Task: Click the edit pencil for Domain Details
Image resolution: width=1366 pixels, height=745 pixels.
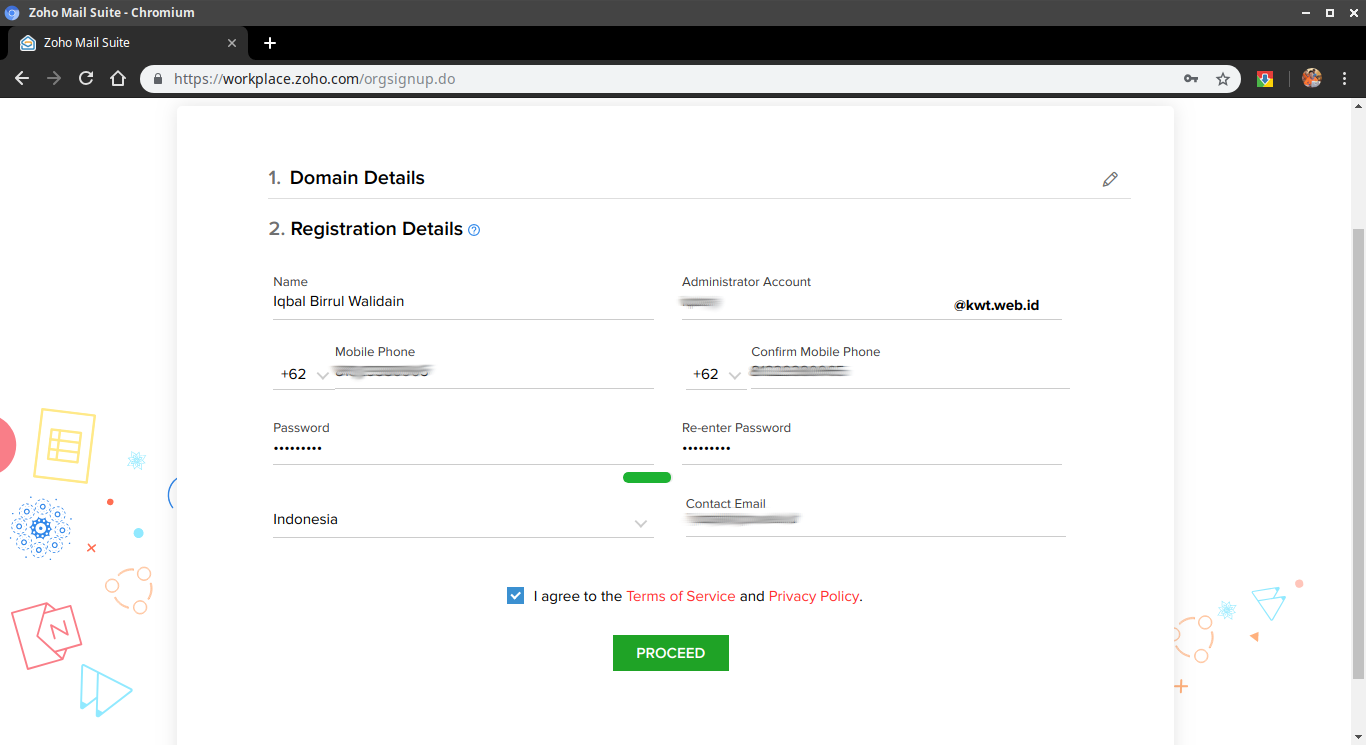Action: (1110, 179)
